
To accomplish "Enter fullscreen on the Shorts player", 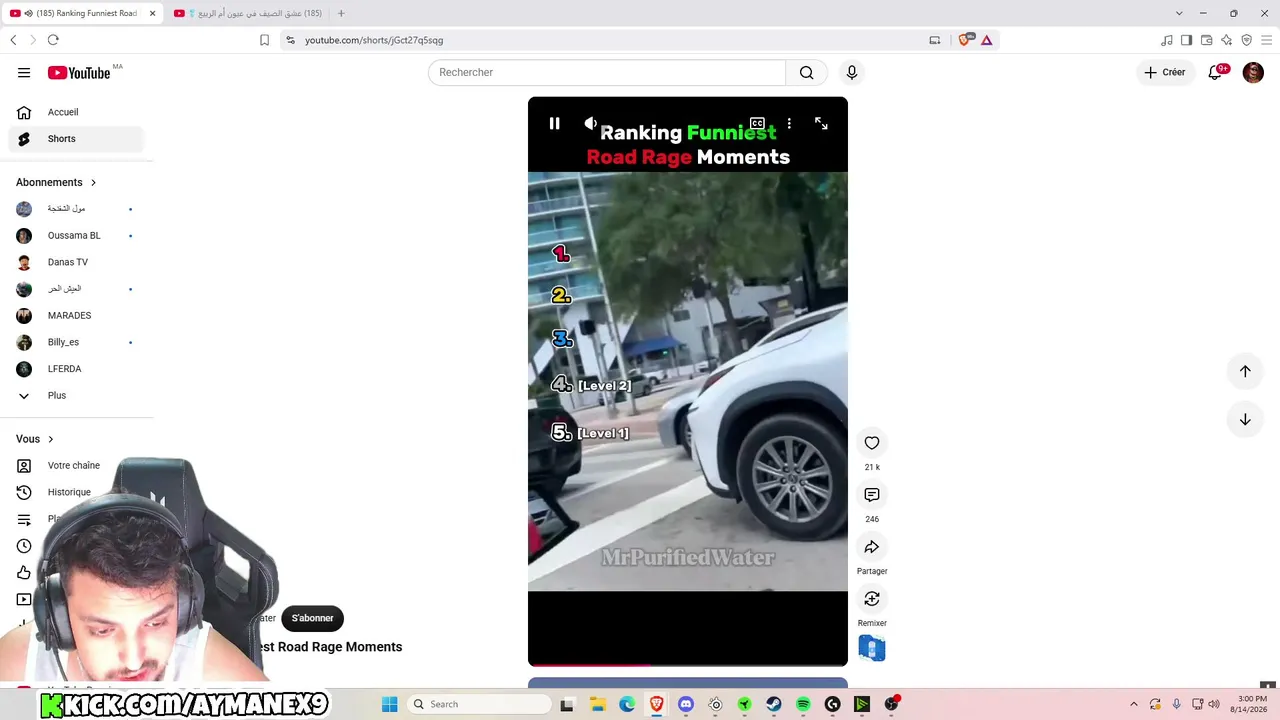I will (821, 123).
